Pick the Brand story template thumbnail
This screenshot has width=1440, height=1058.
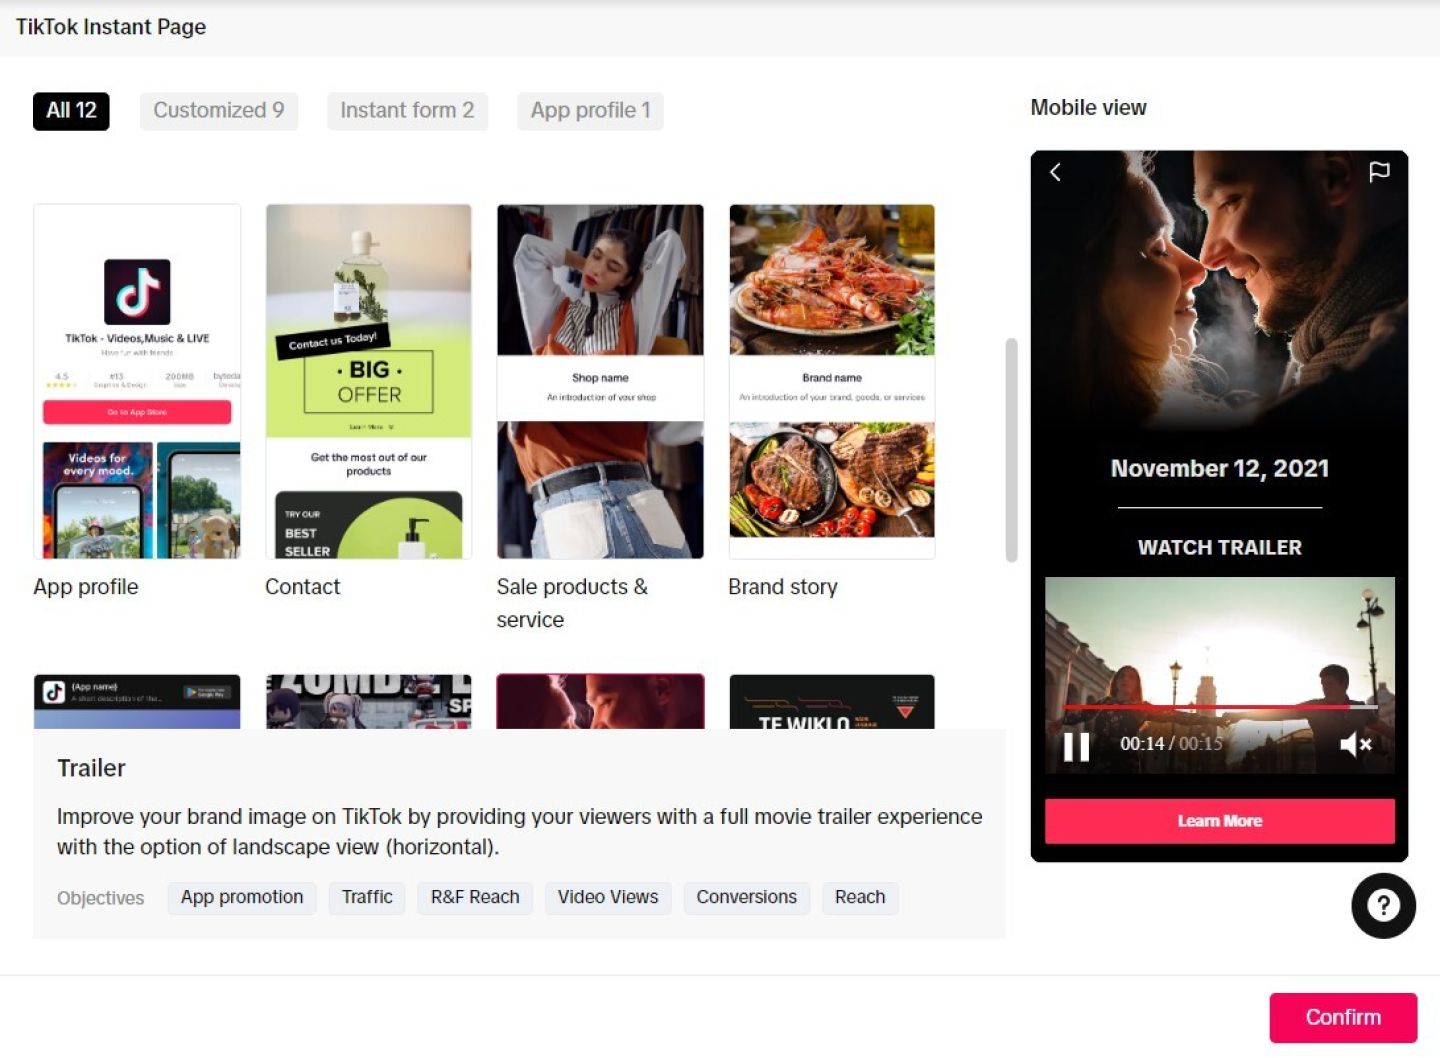pos(832,381)
